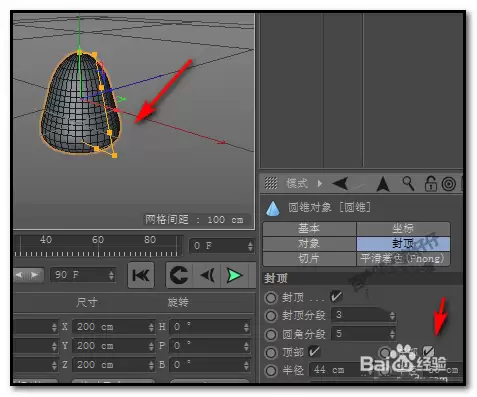The width and height of the screenshot is (477, 397).
Task: Click frame 80 on the timeline ruler
Action: tap(150, 240)
